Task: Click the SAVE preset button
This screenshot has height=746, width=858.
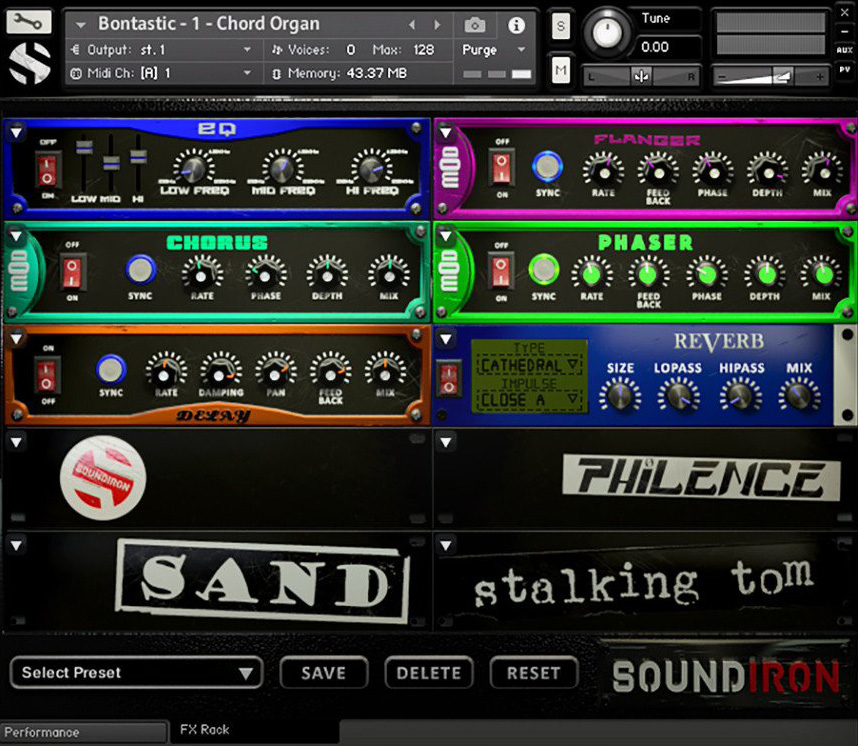Action: tap(323, 673)
